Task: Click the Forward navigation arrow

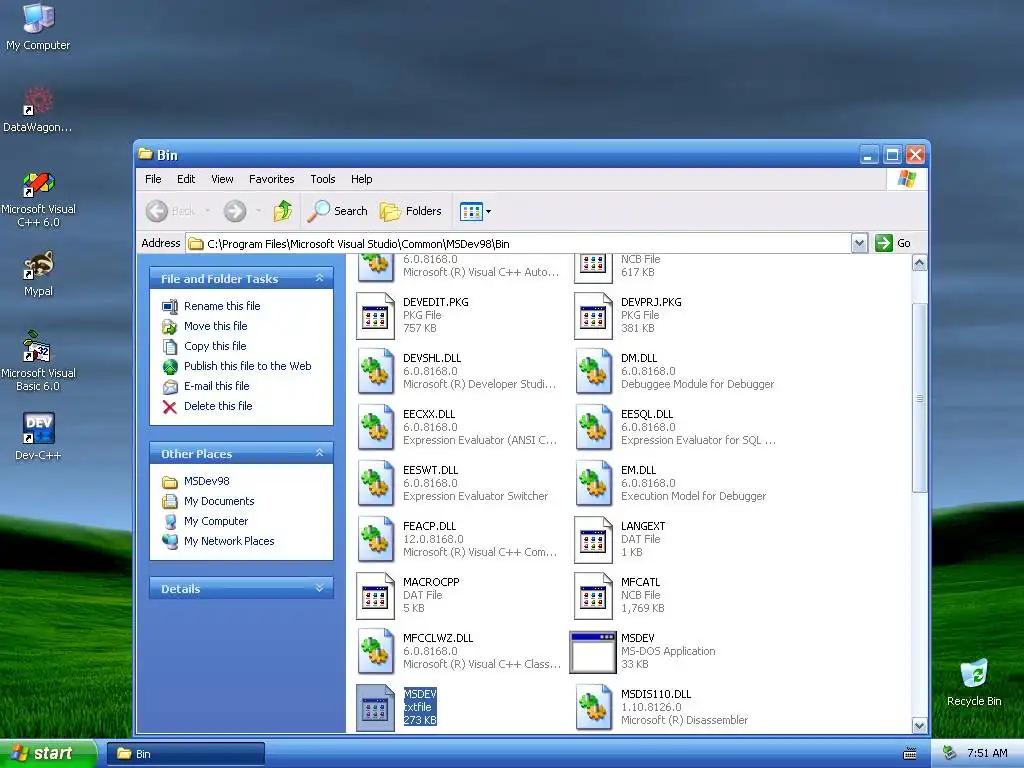Action: (x=235, y=211)
